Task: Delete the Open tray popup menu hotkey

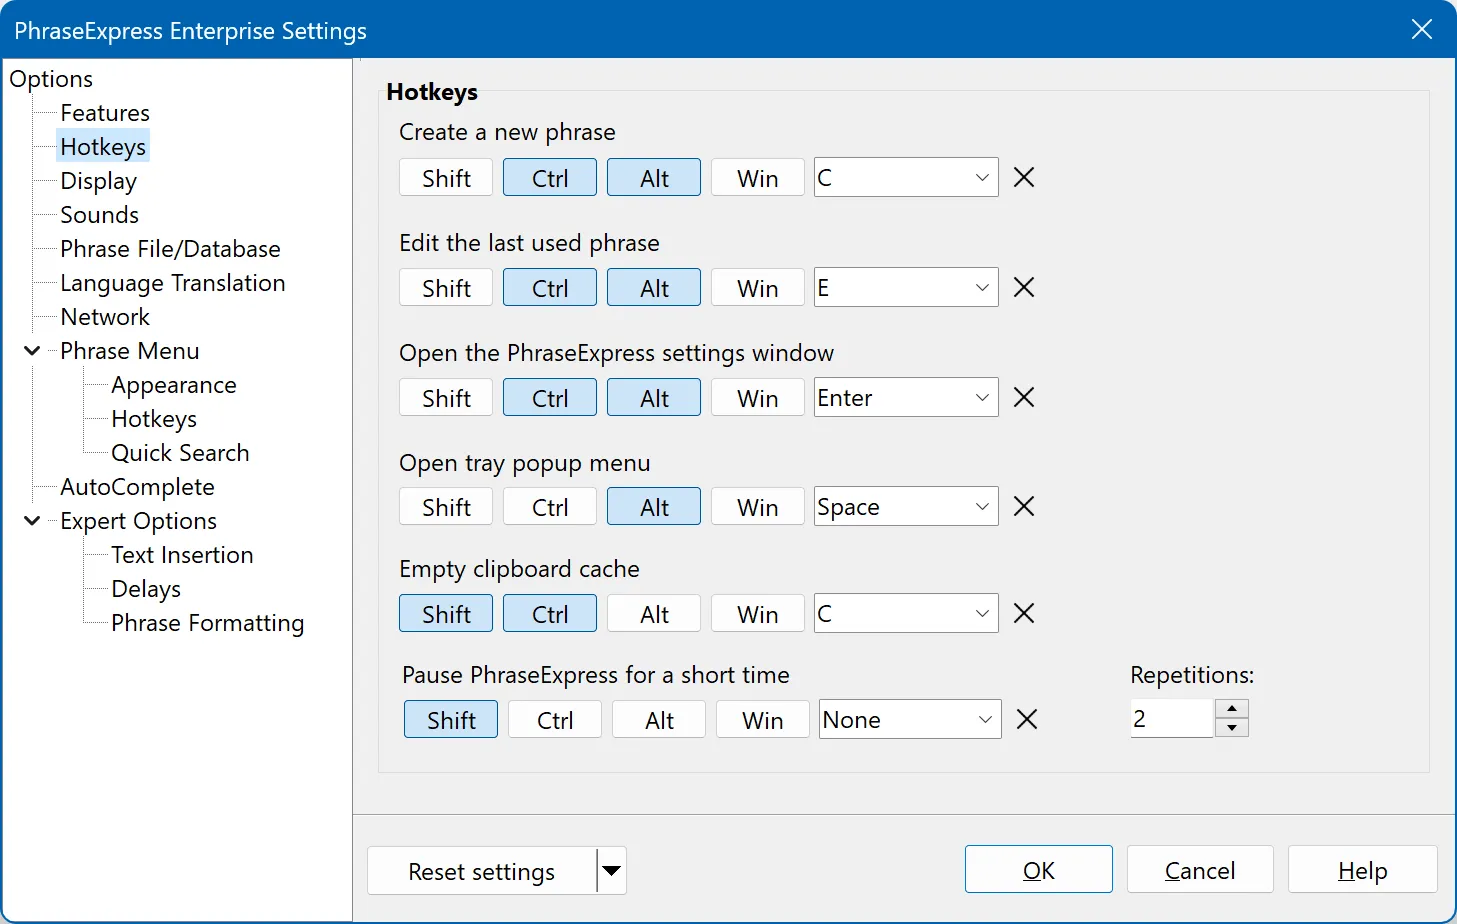Action: click(x=1023, y=506)
